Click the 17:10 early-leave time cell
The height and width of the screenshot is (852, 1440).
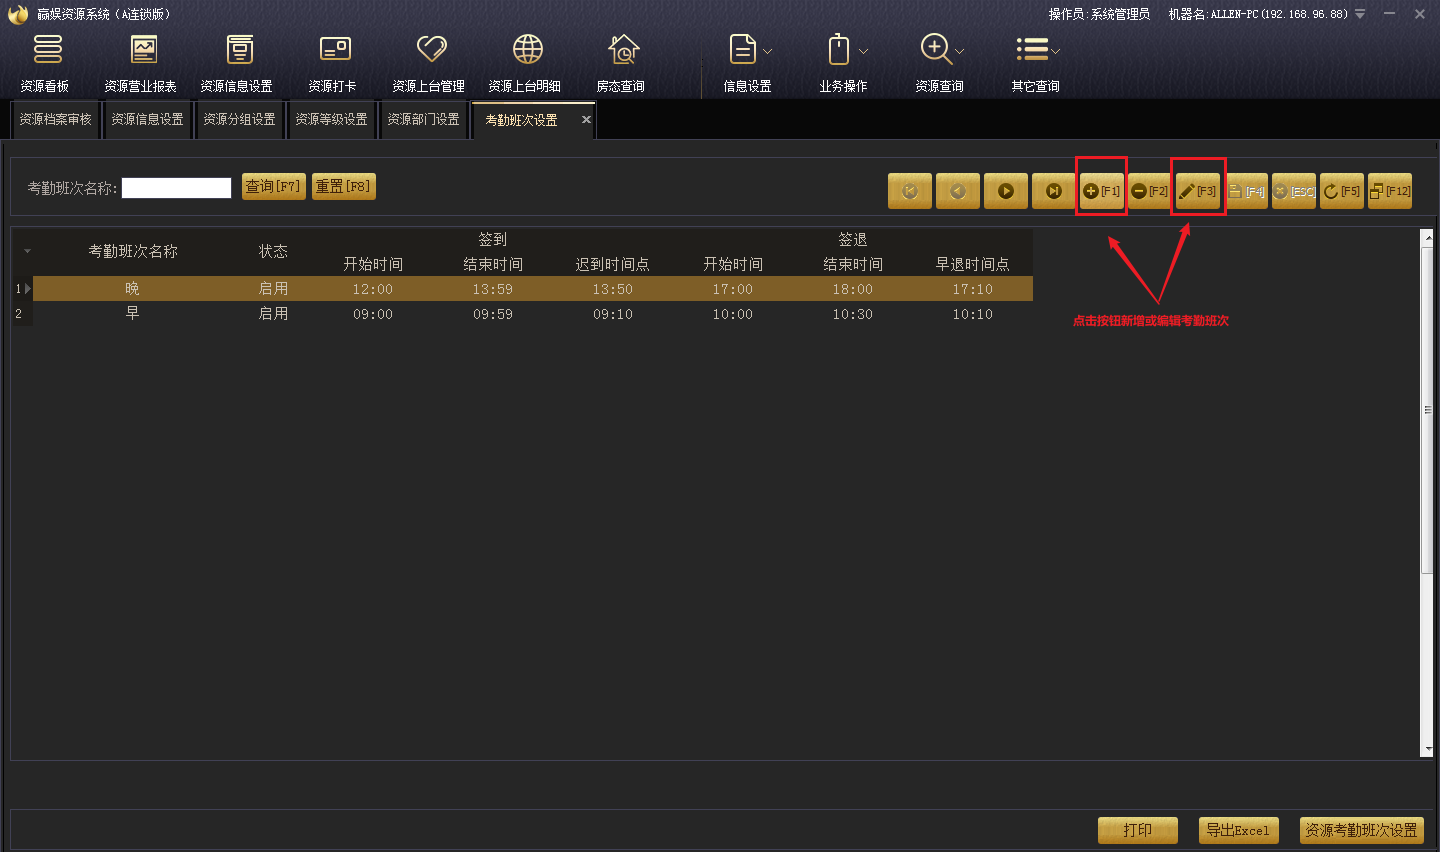coord(973,289)
